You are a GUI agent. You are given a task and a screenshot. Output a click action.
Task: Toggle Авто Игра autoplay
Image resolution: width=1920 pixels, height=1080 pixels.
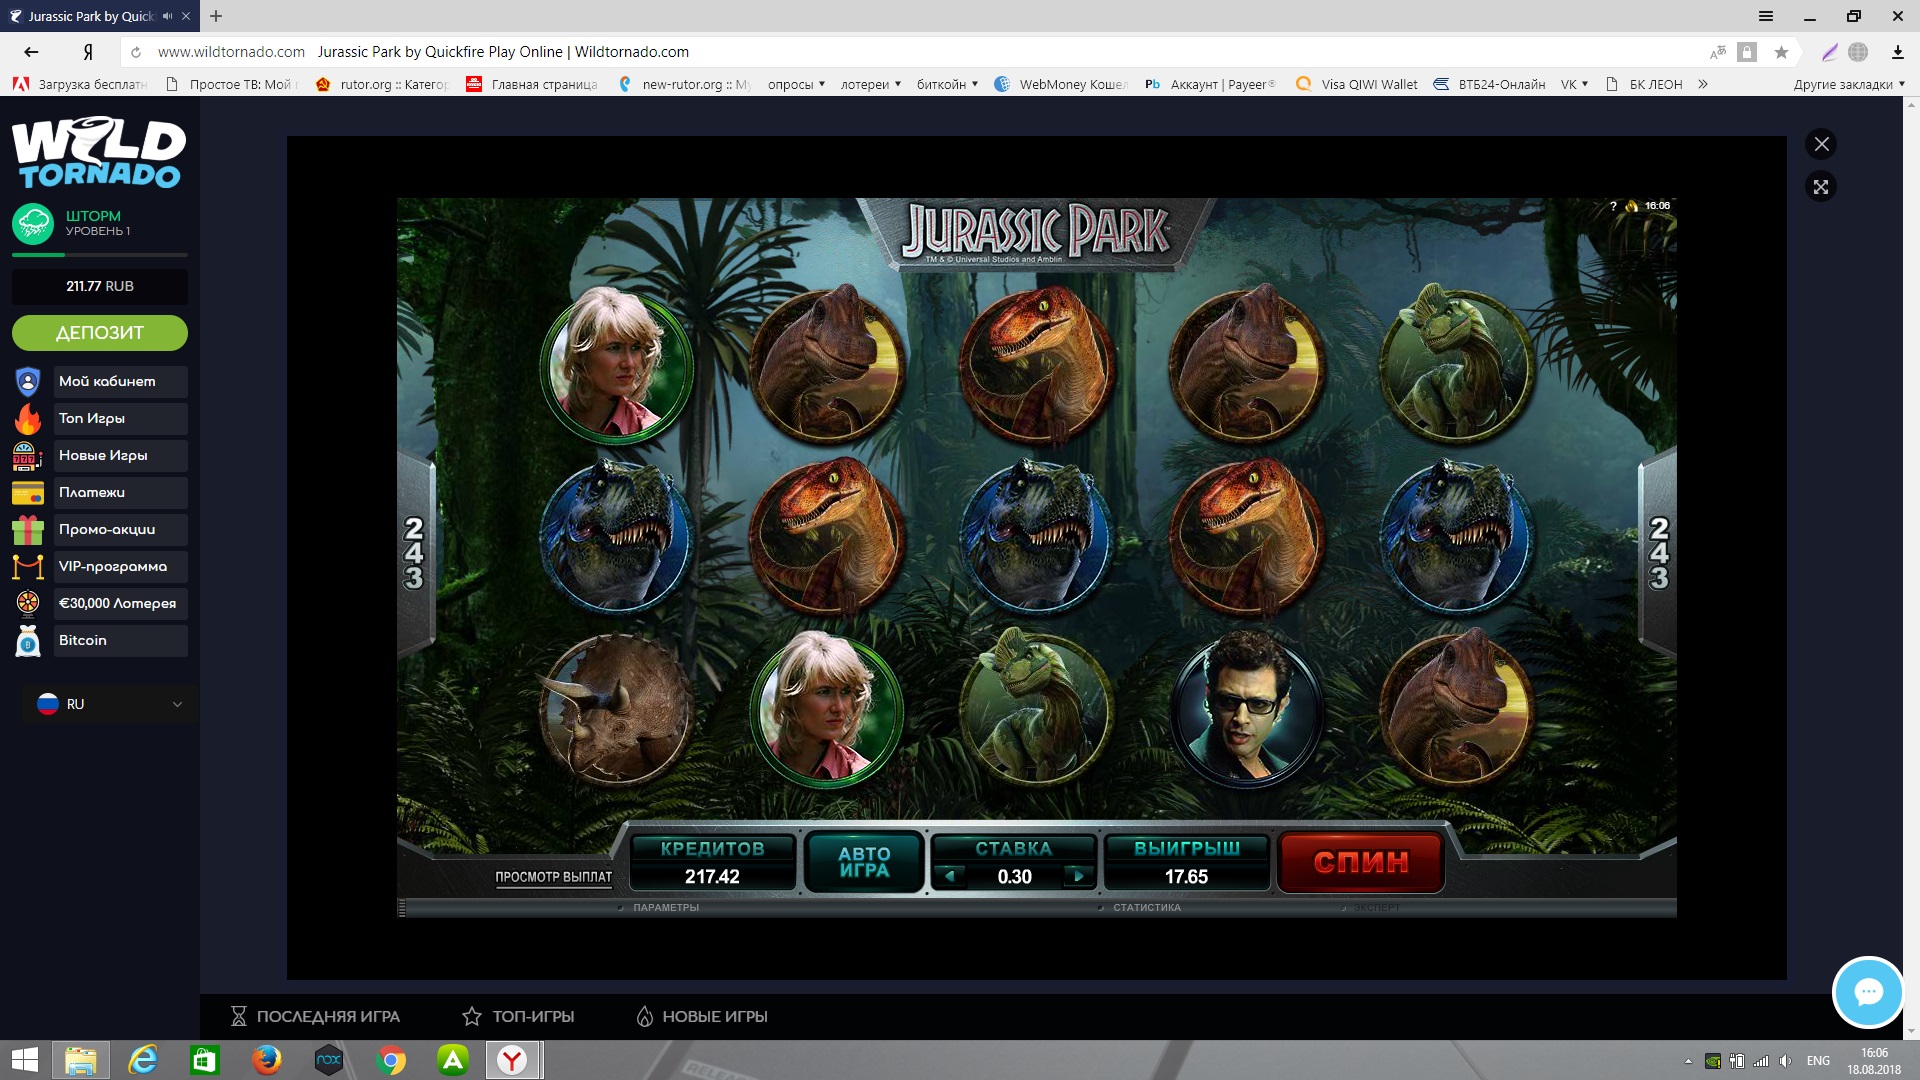[864, 862]
